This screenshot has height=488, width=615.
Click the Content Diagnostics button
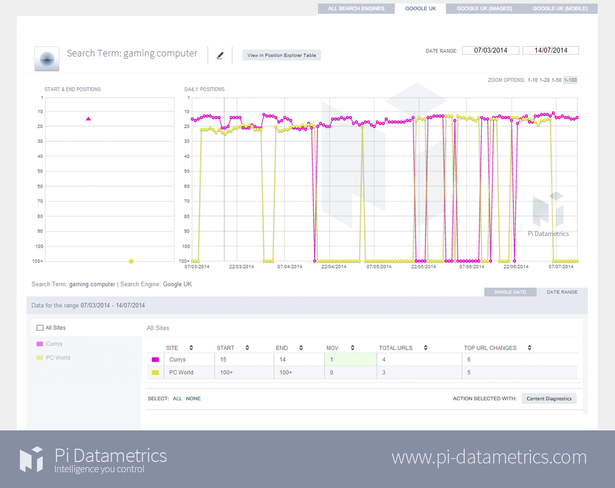pyautogui.click(x=549, y=399)
